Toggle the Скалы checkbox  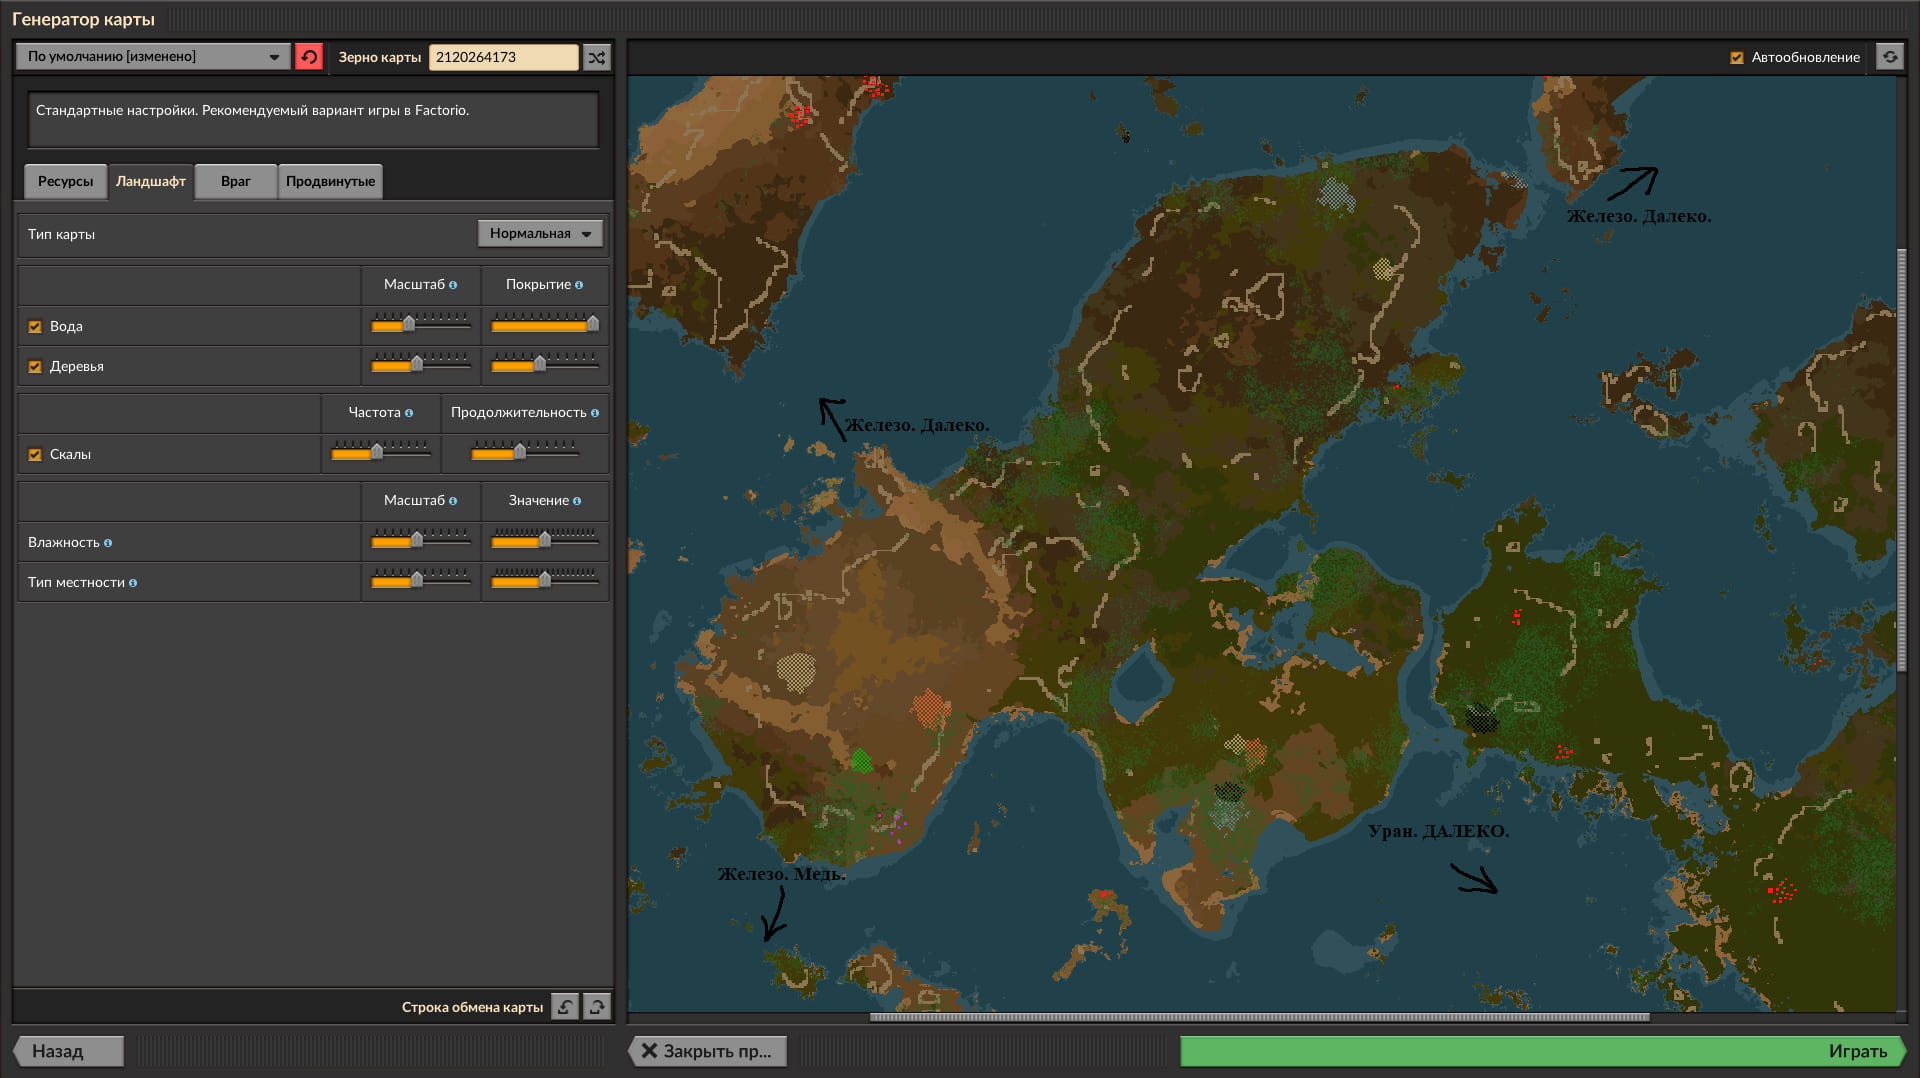[35, 455]
